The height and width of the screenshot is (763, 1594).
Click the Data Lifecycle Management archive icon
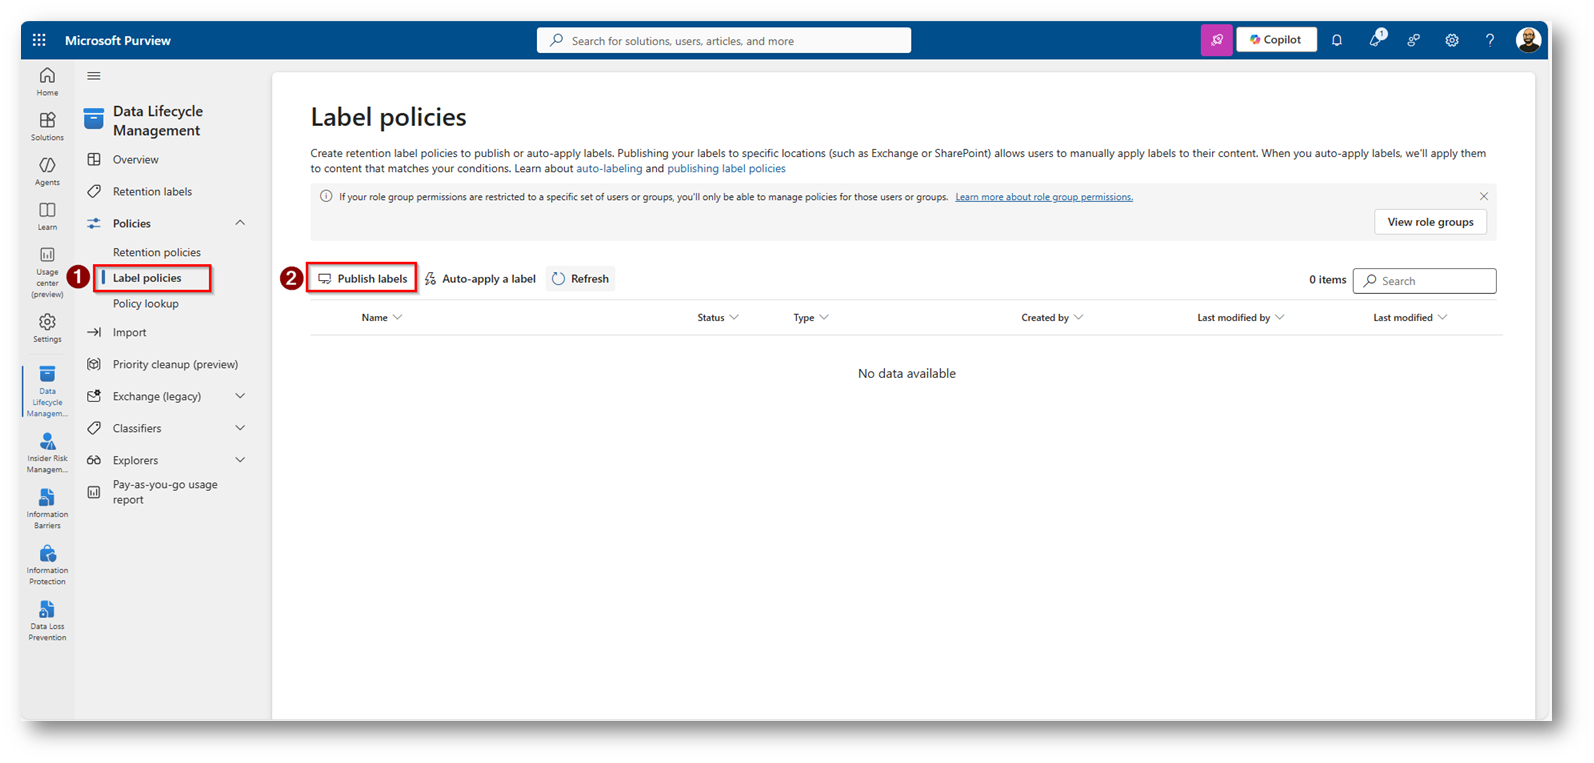[94, 119]
